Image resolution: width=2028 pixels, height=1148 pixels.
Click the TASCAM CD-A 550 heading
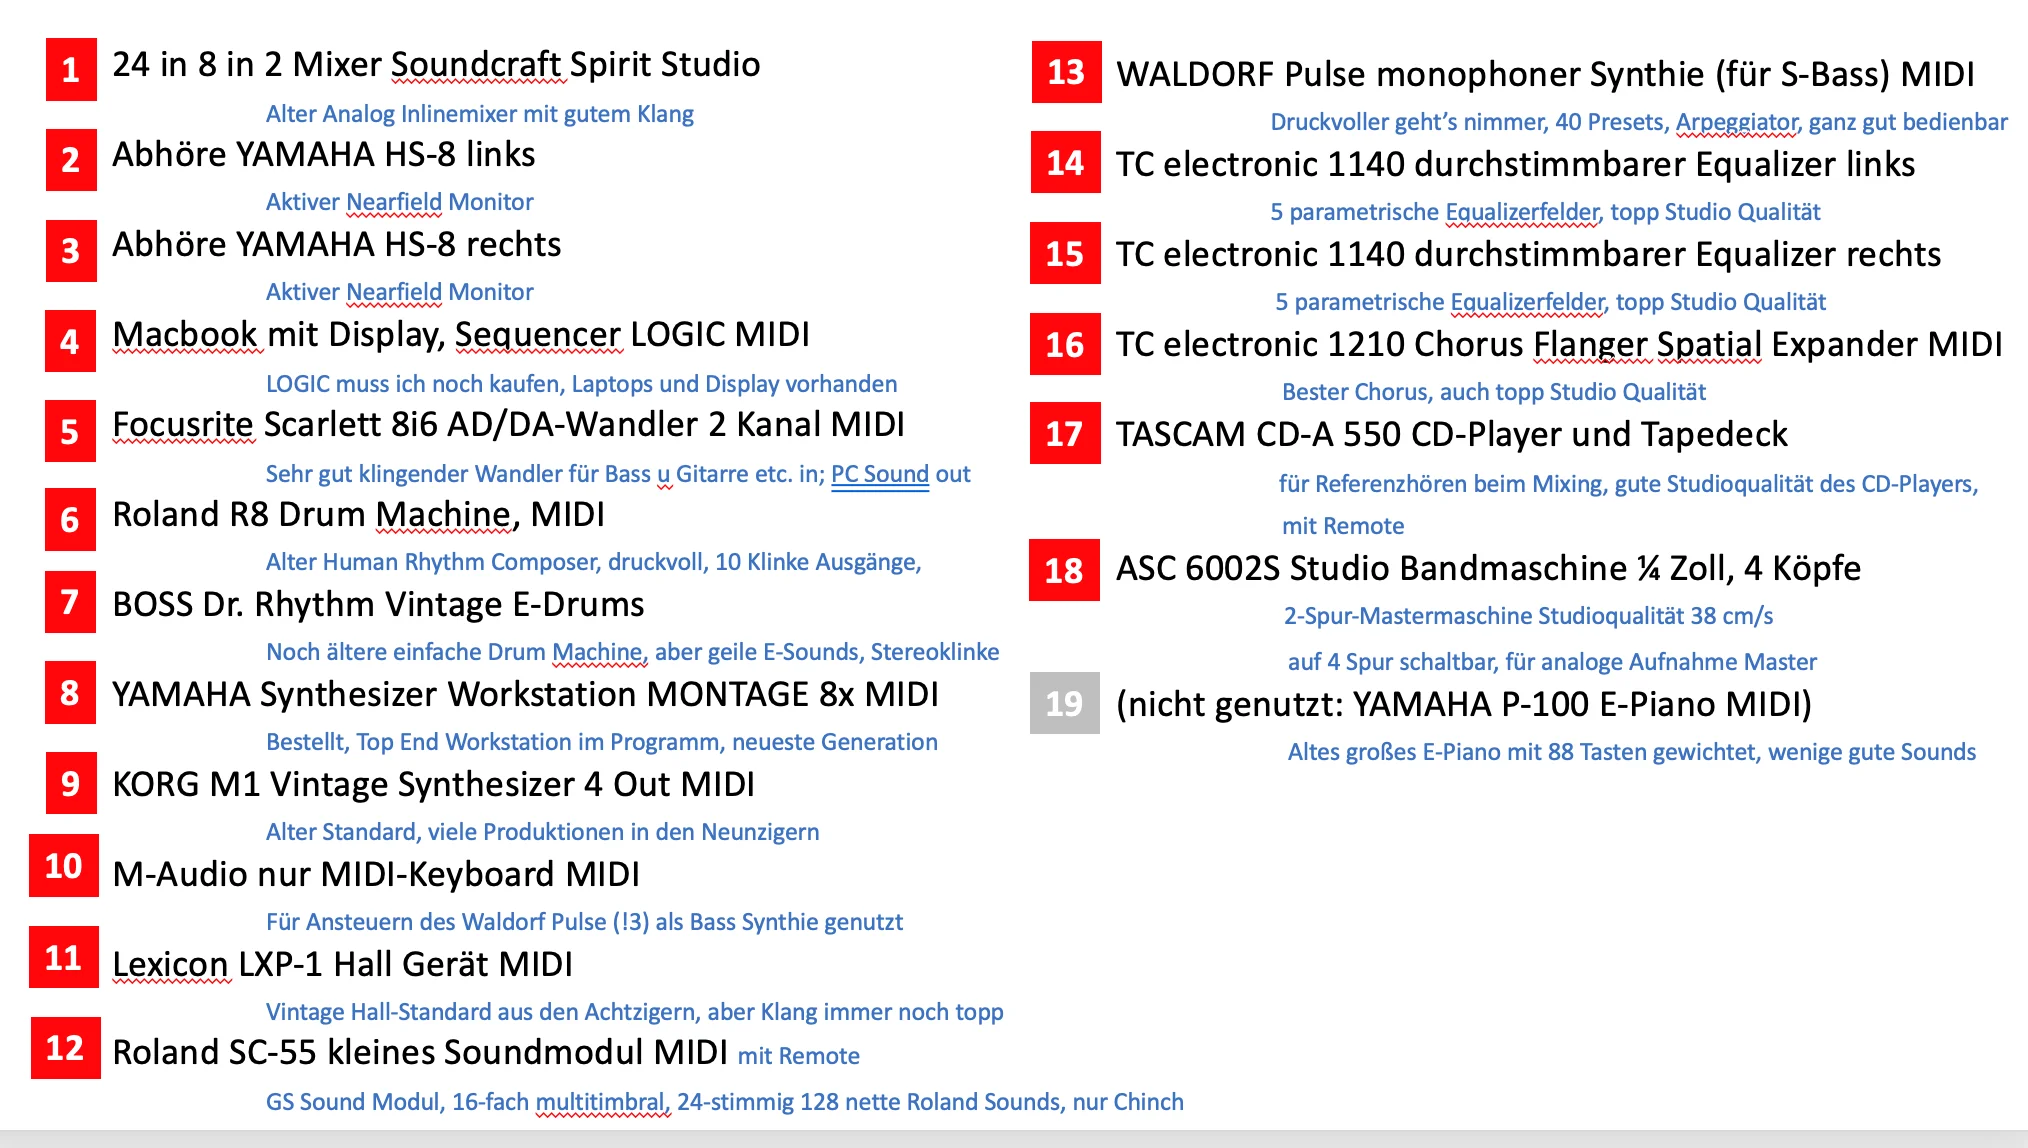tap(1451, 435)
